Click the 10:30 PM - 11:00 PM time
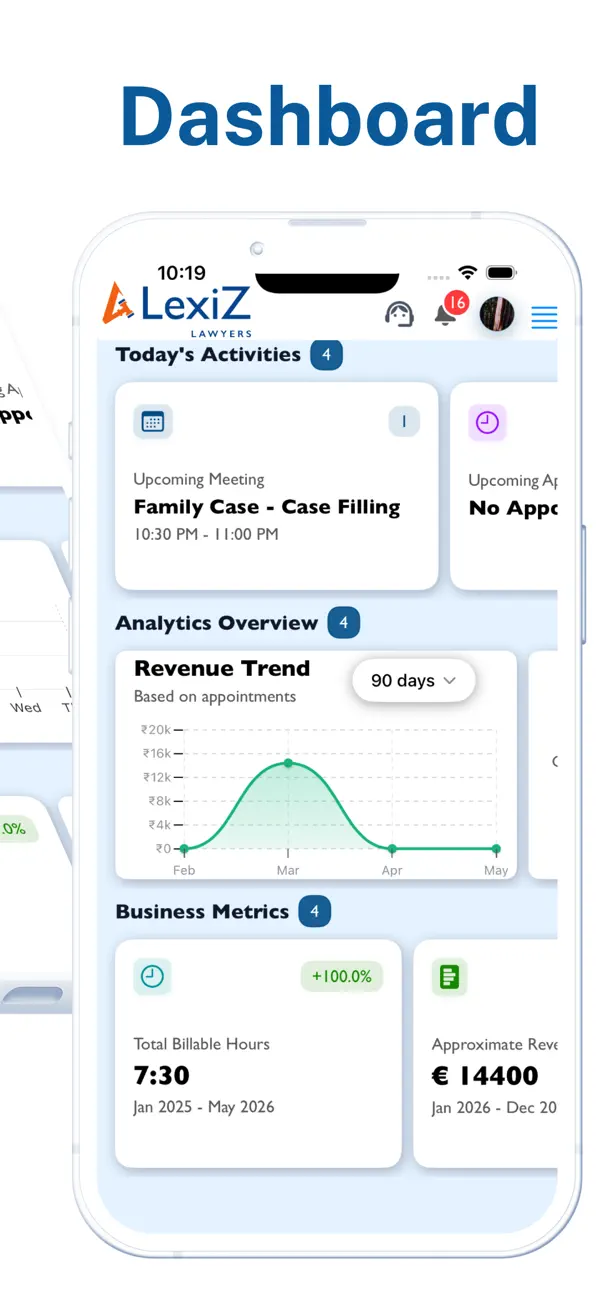 [206, 535]
